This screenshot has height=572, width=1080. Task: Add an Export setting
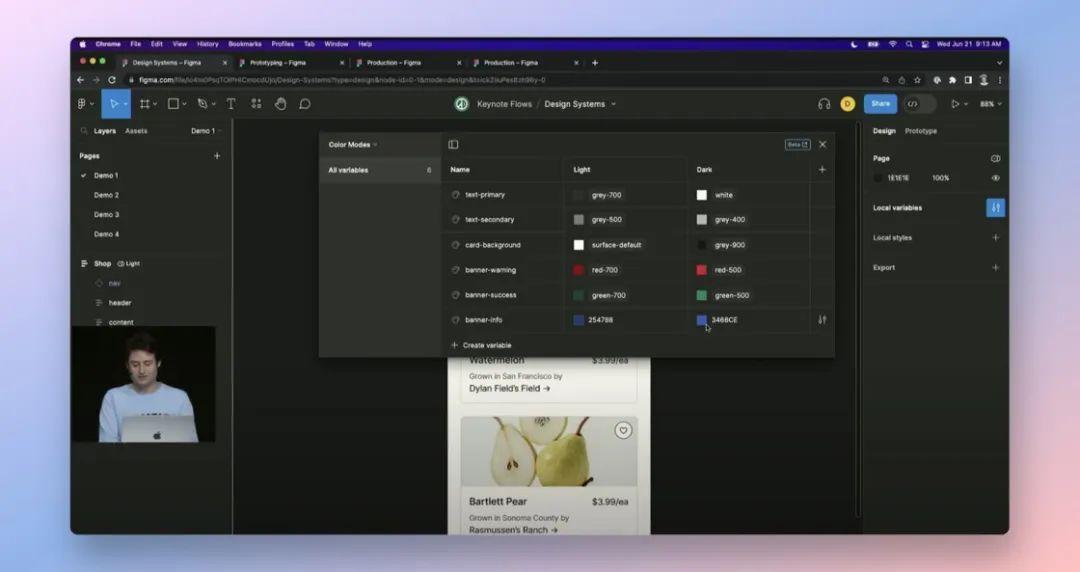[995, 267]
